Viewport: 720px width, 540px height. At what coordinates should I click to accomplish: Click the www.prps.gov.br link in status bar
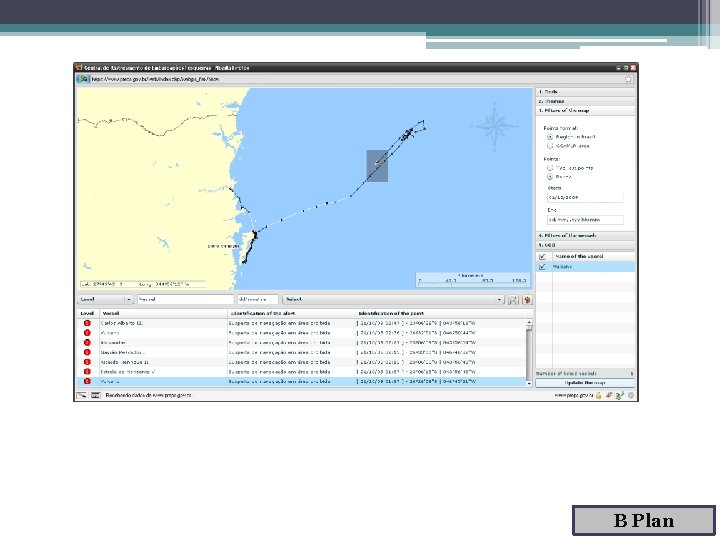tap(574, 395)
